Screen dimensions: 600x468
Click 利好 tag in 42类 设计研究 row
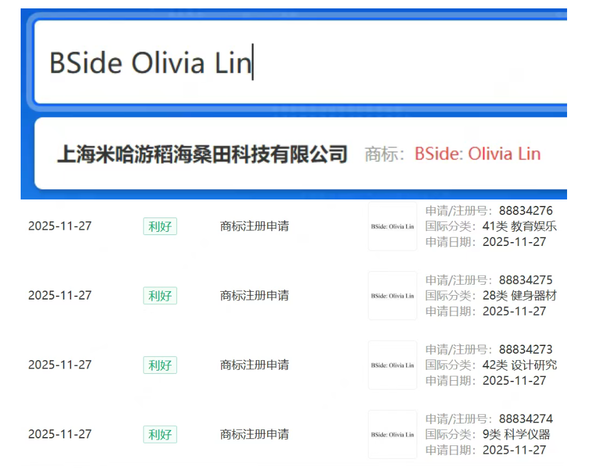[x=160, y=365]
